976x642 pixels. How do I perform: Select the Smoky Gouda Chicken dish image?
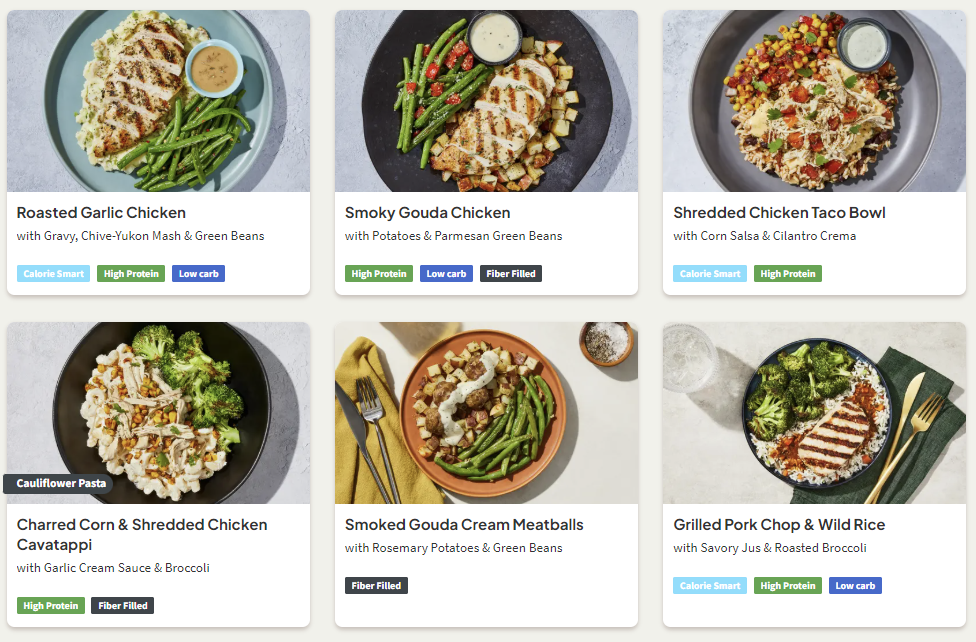[486, 100]
